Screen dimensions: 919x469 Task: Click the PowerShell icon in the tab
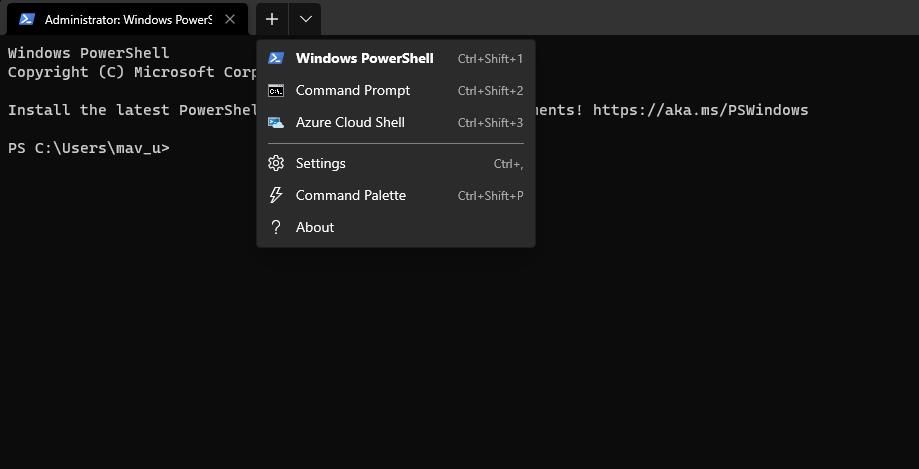[x=27, y=19]
